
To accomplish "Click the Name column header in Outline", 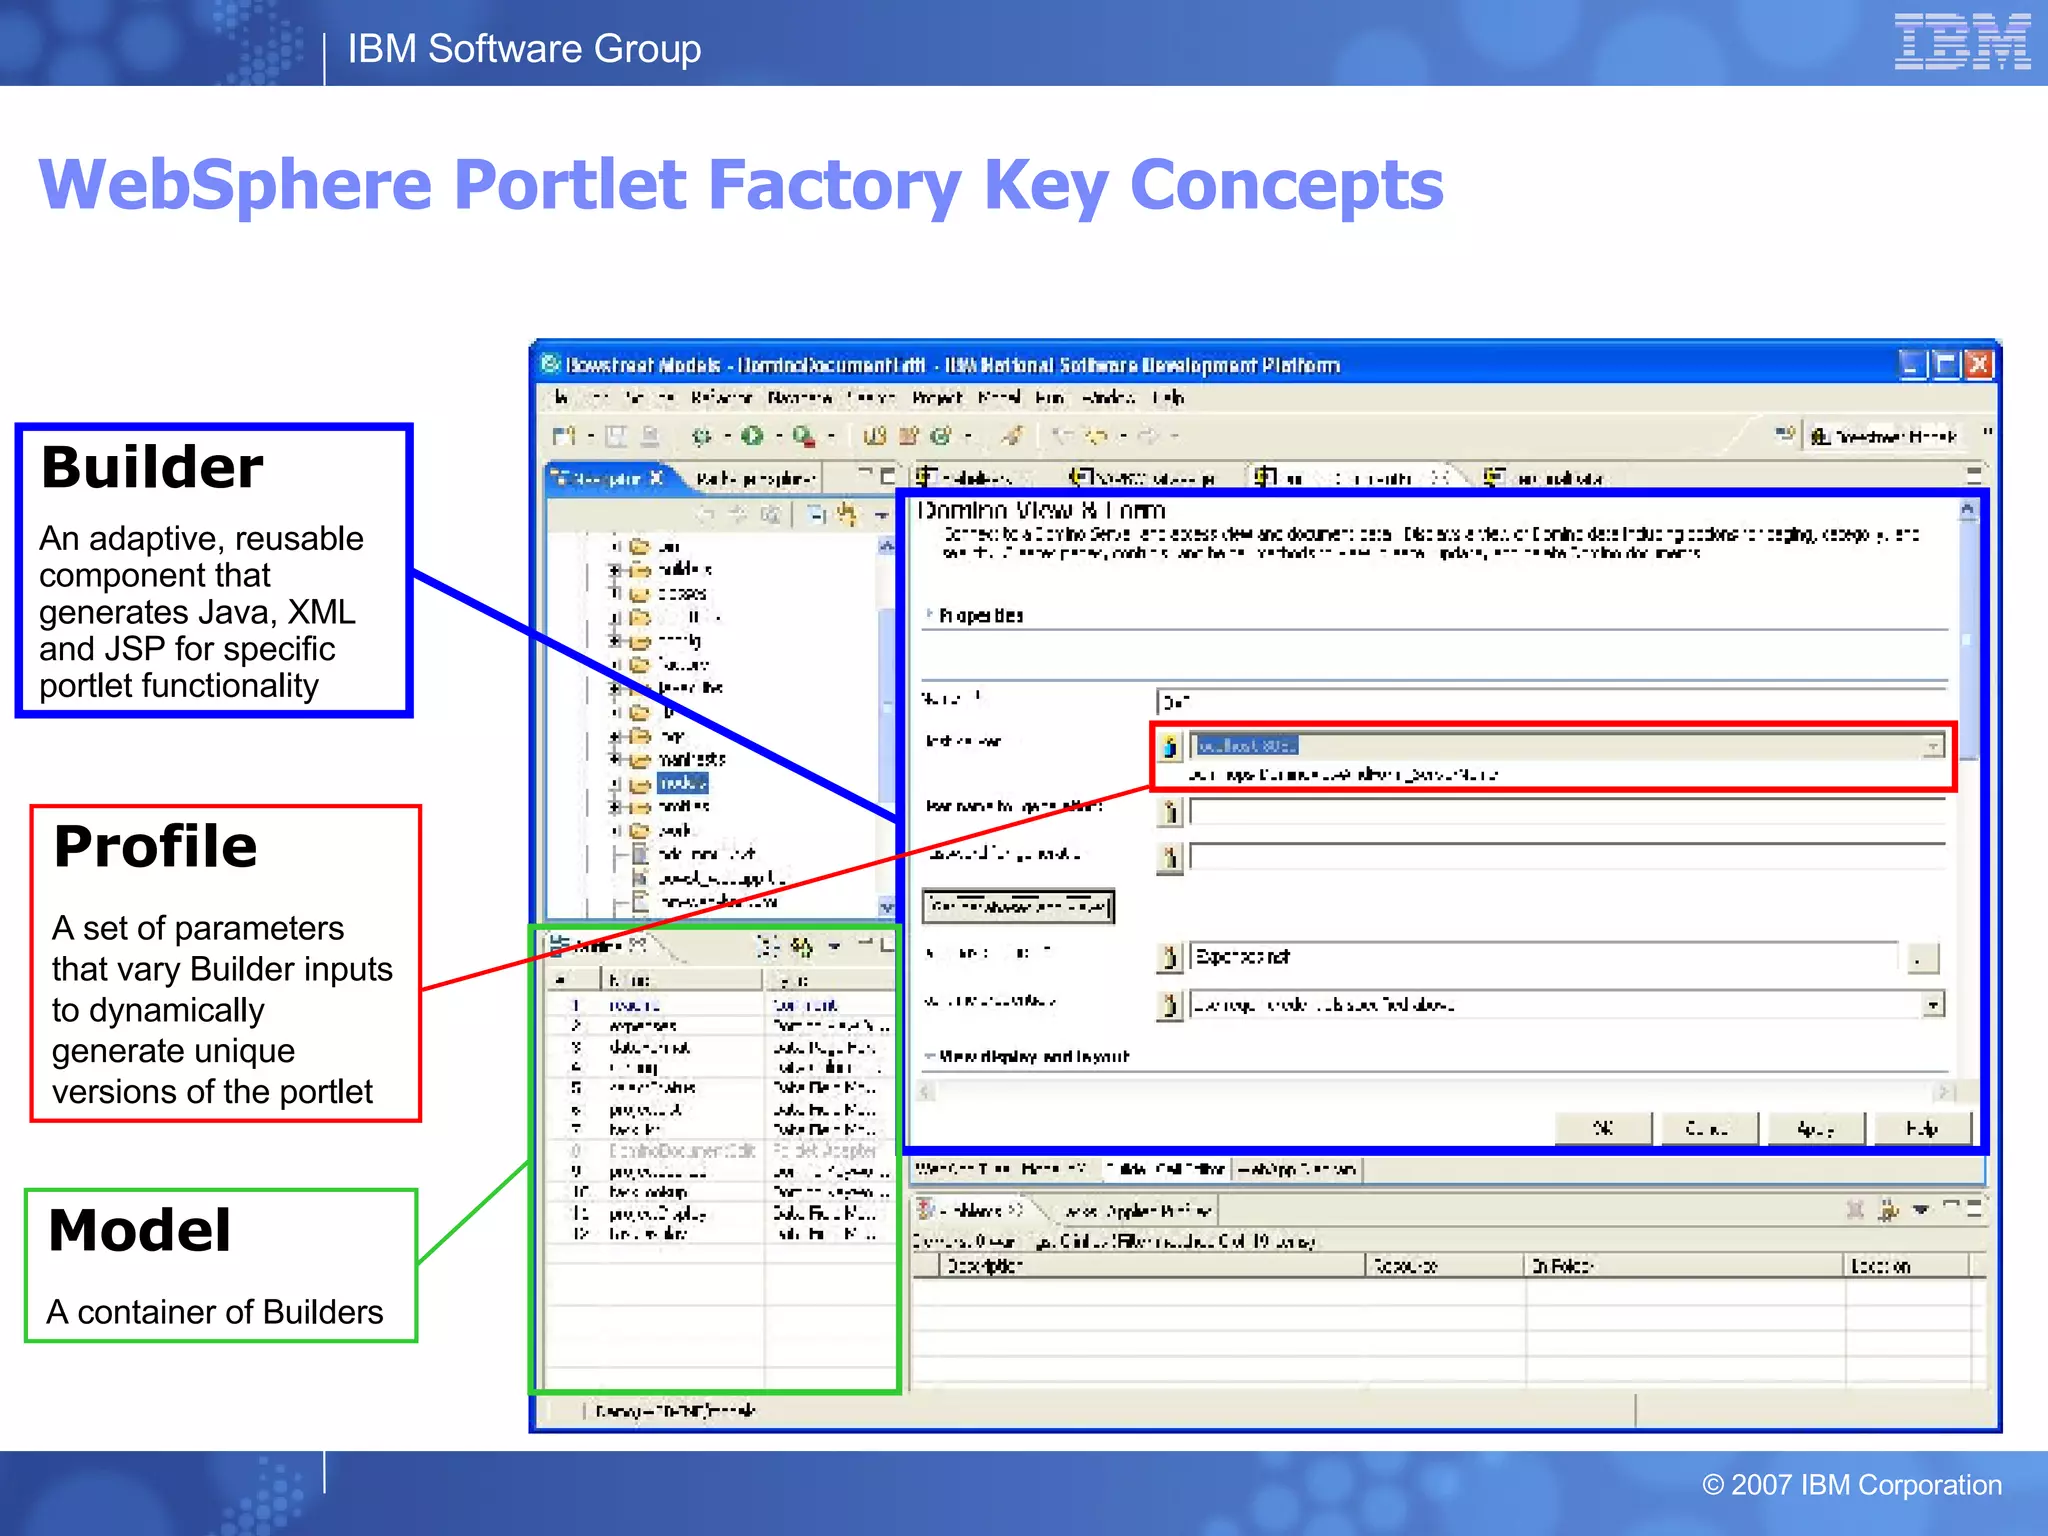I will point(682,980).
